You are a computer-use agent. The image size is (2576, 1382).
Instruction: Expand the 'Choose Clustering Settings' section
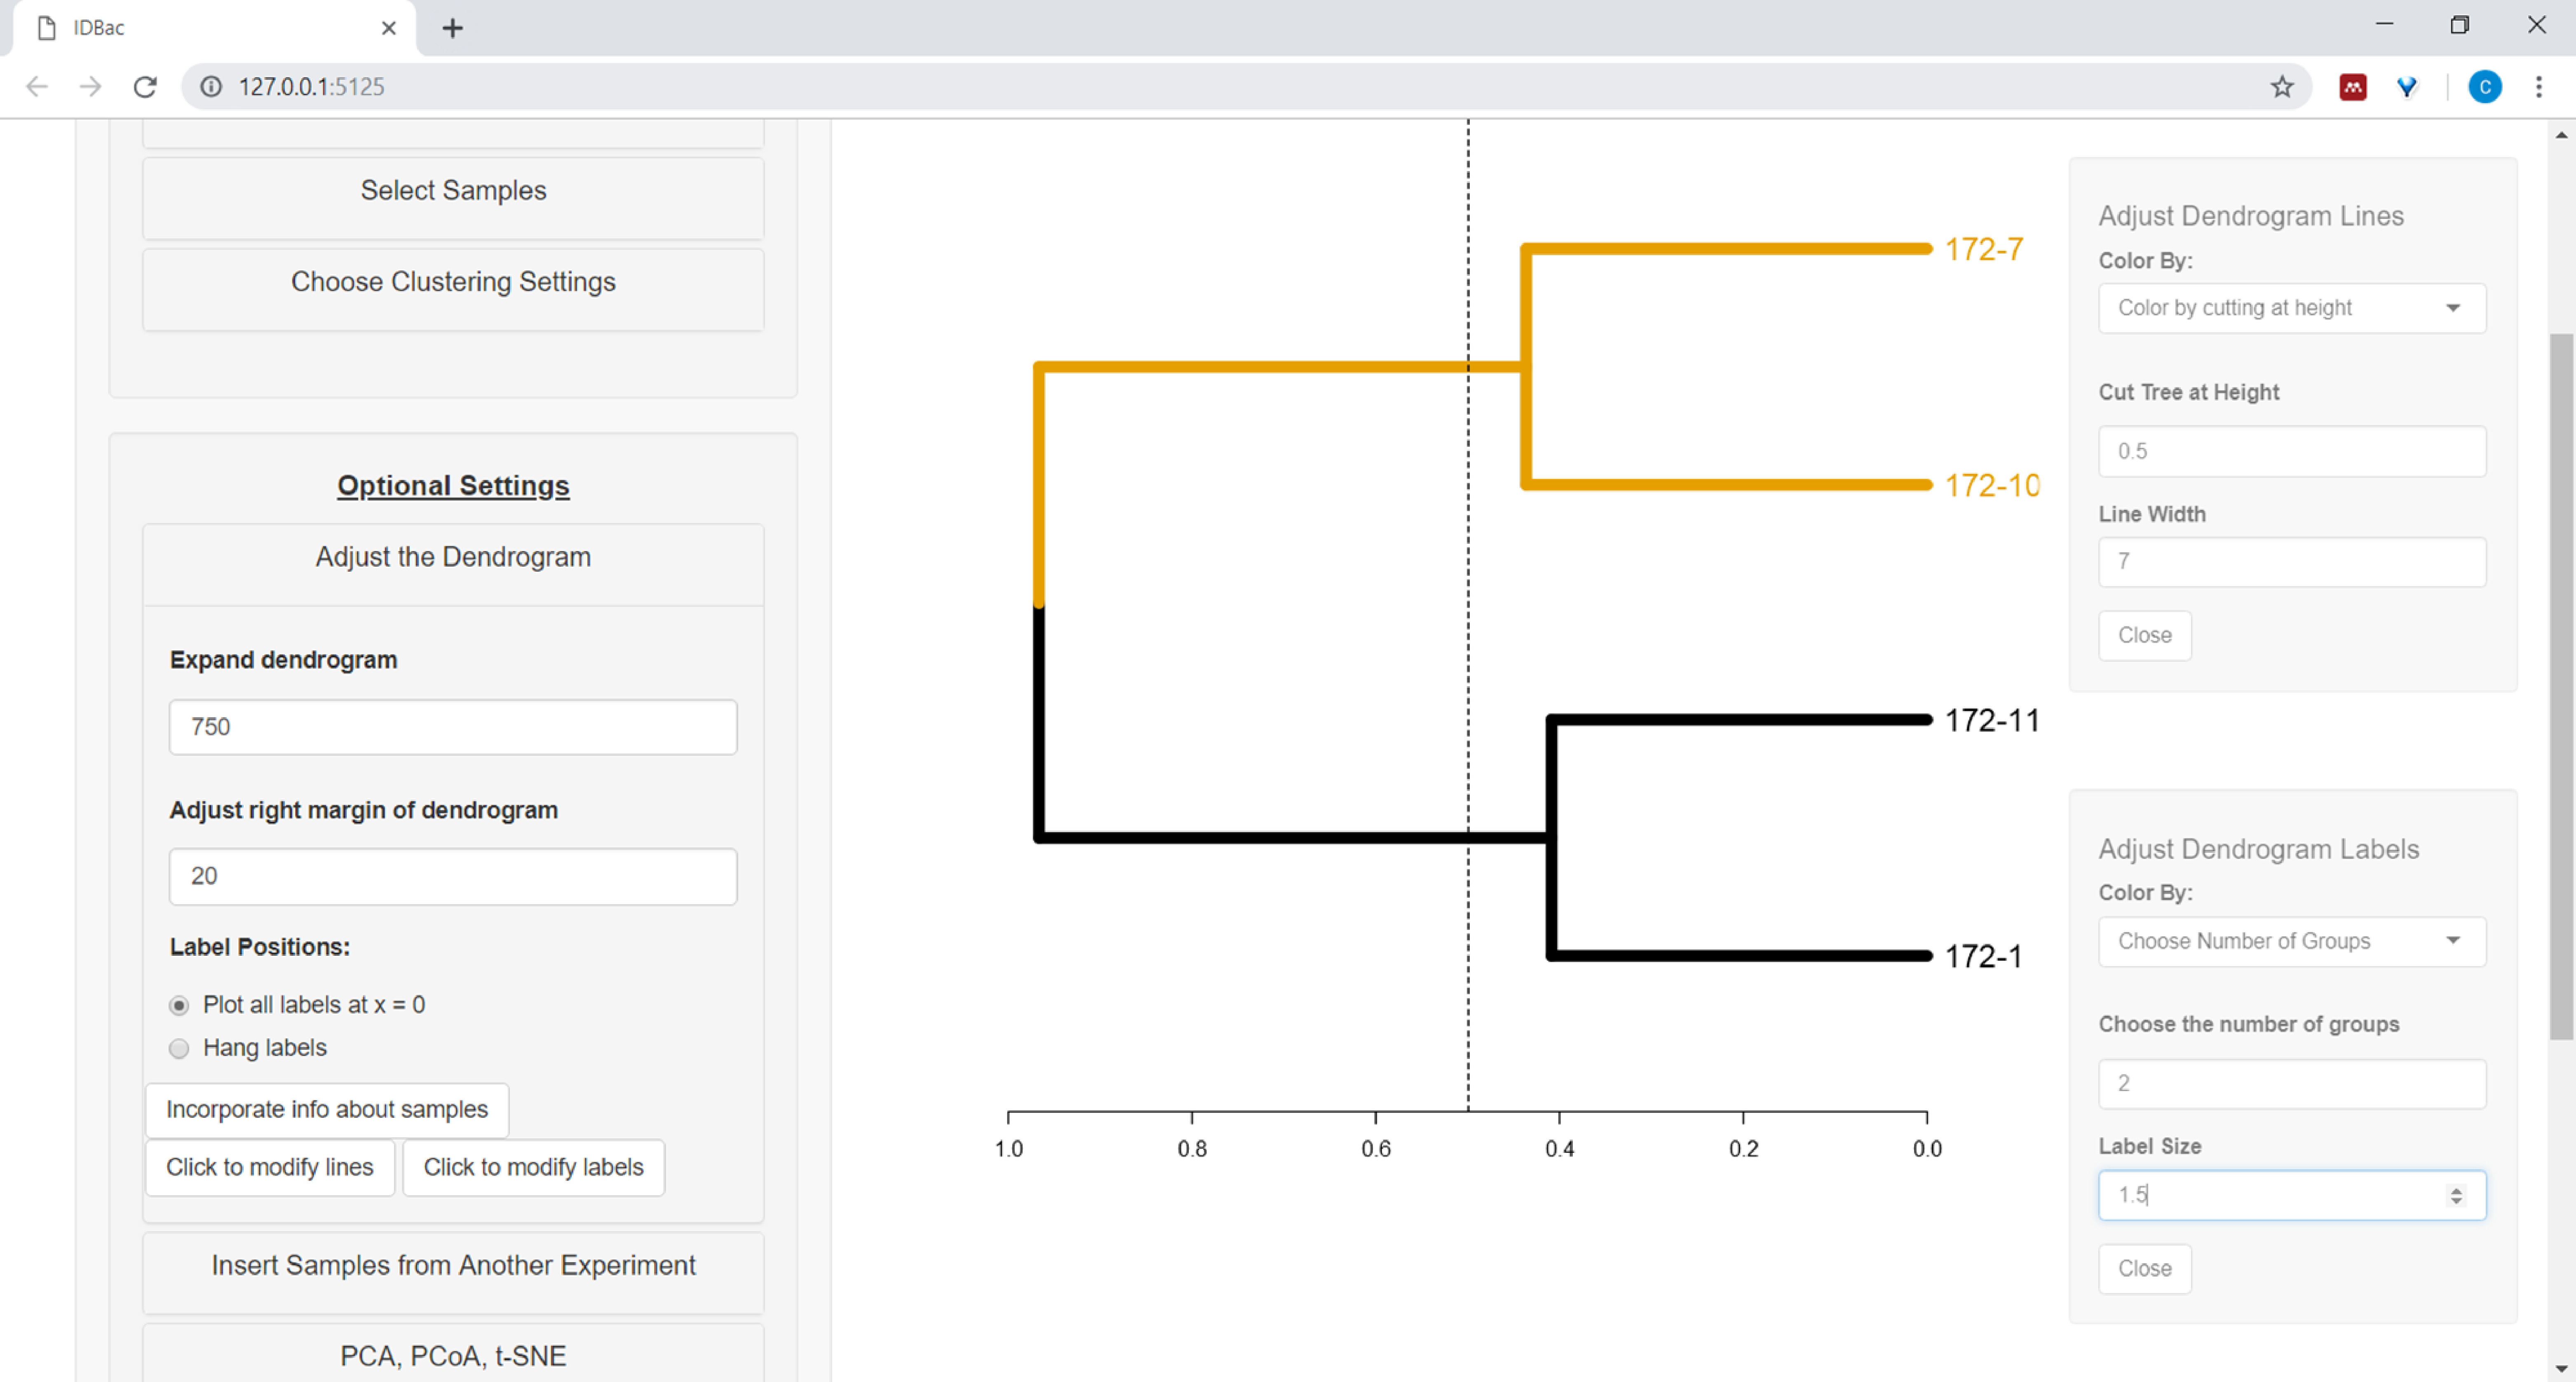(453, 282)
